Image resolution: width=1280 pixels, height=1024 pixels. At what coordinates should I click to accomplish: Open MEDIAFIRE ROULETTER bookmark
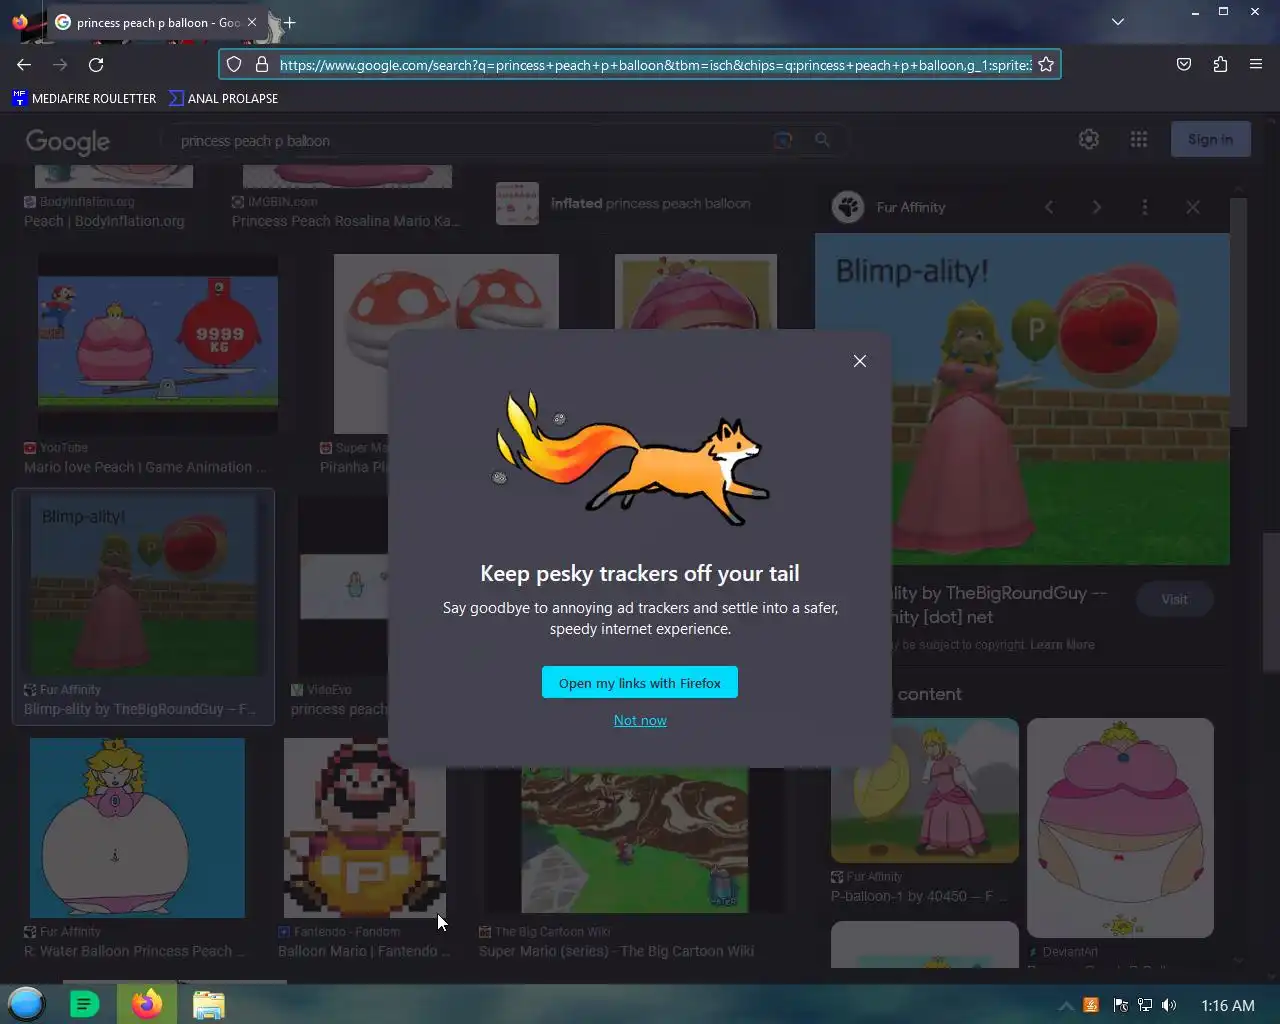85,98
